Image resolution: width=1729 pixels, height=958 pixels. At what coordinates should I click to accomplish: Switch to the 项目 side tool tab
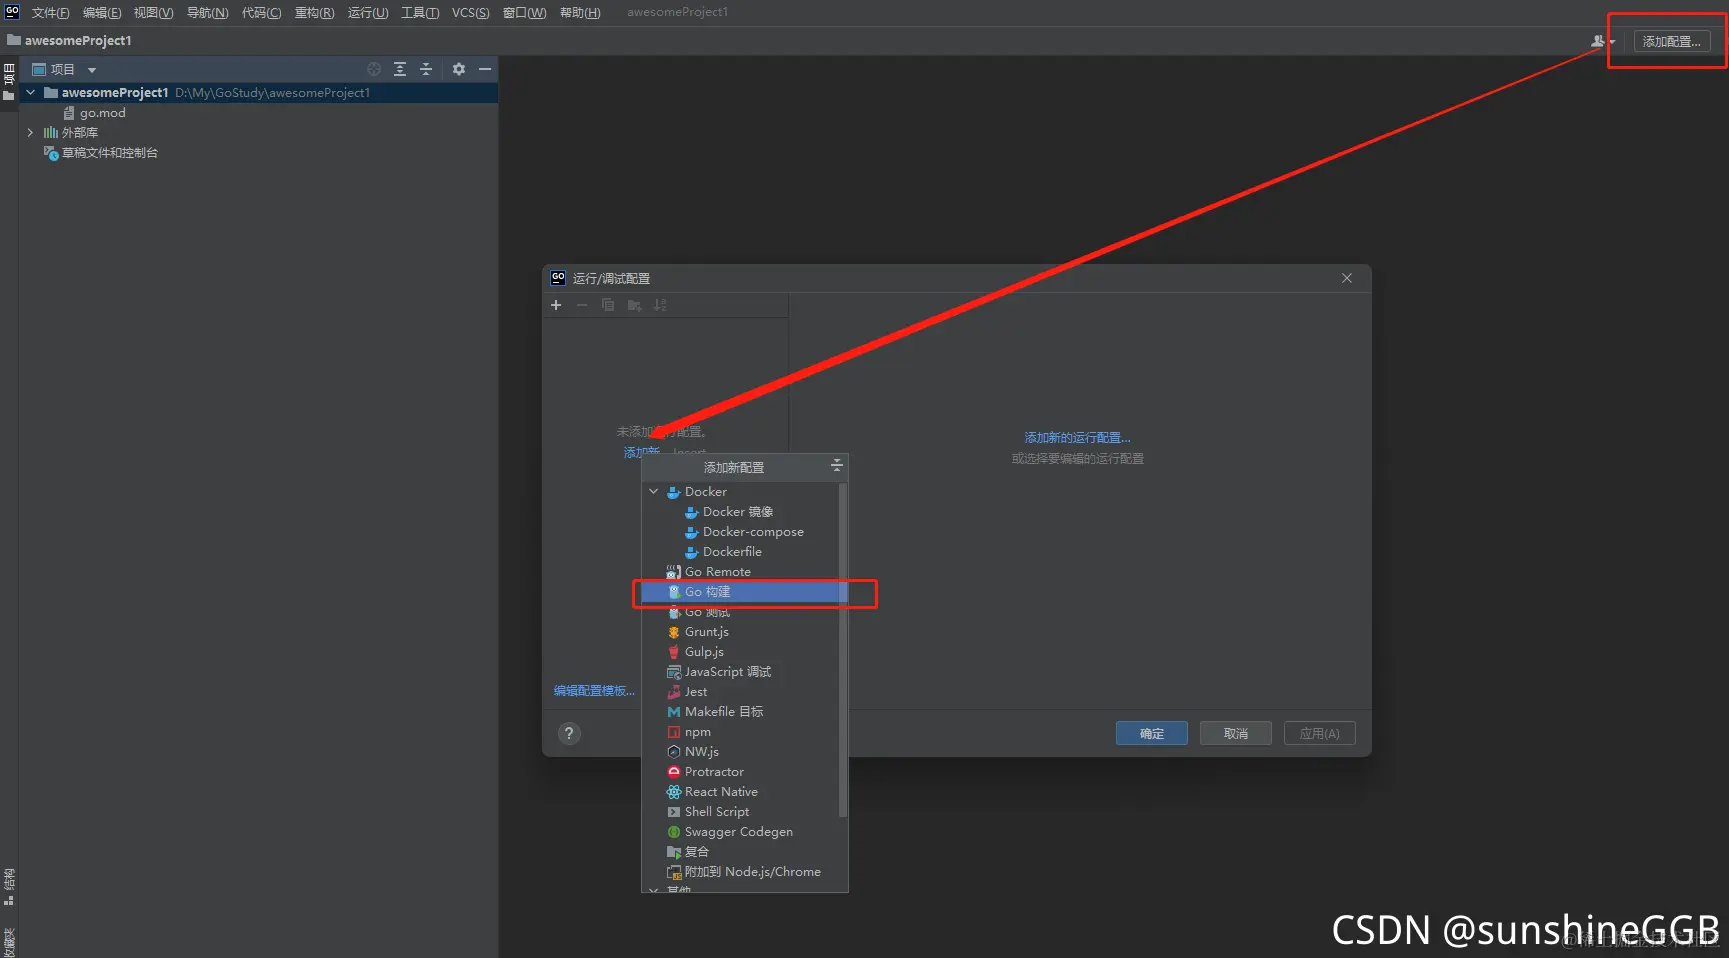coord(9,81)
